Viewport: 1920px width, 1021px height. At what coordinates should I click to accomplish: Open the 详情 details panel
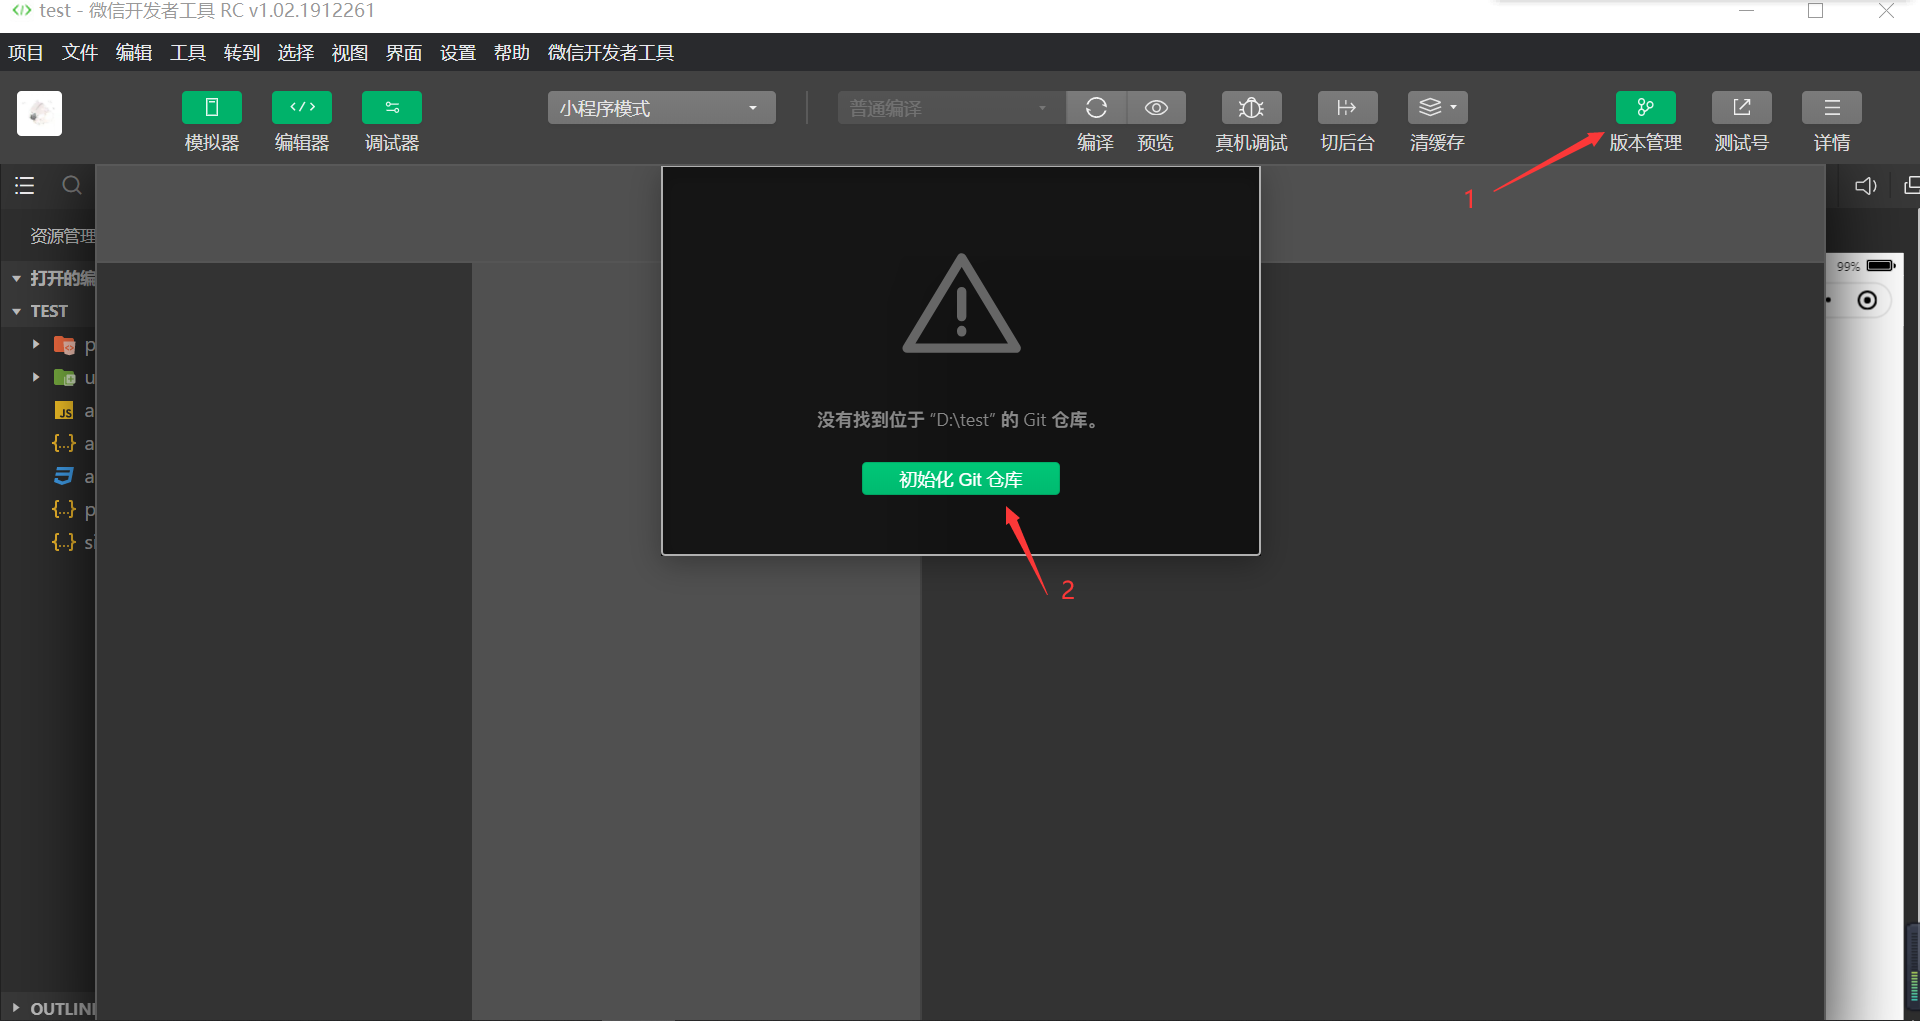(x=1831, y=108)
